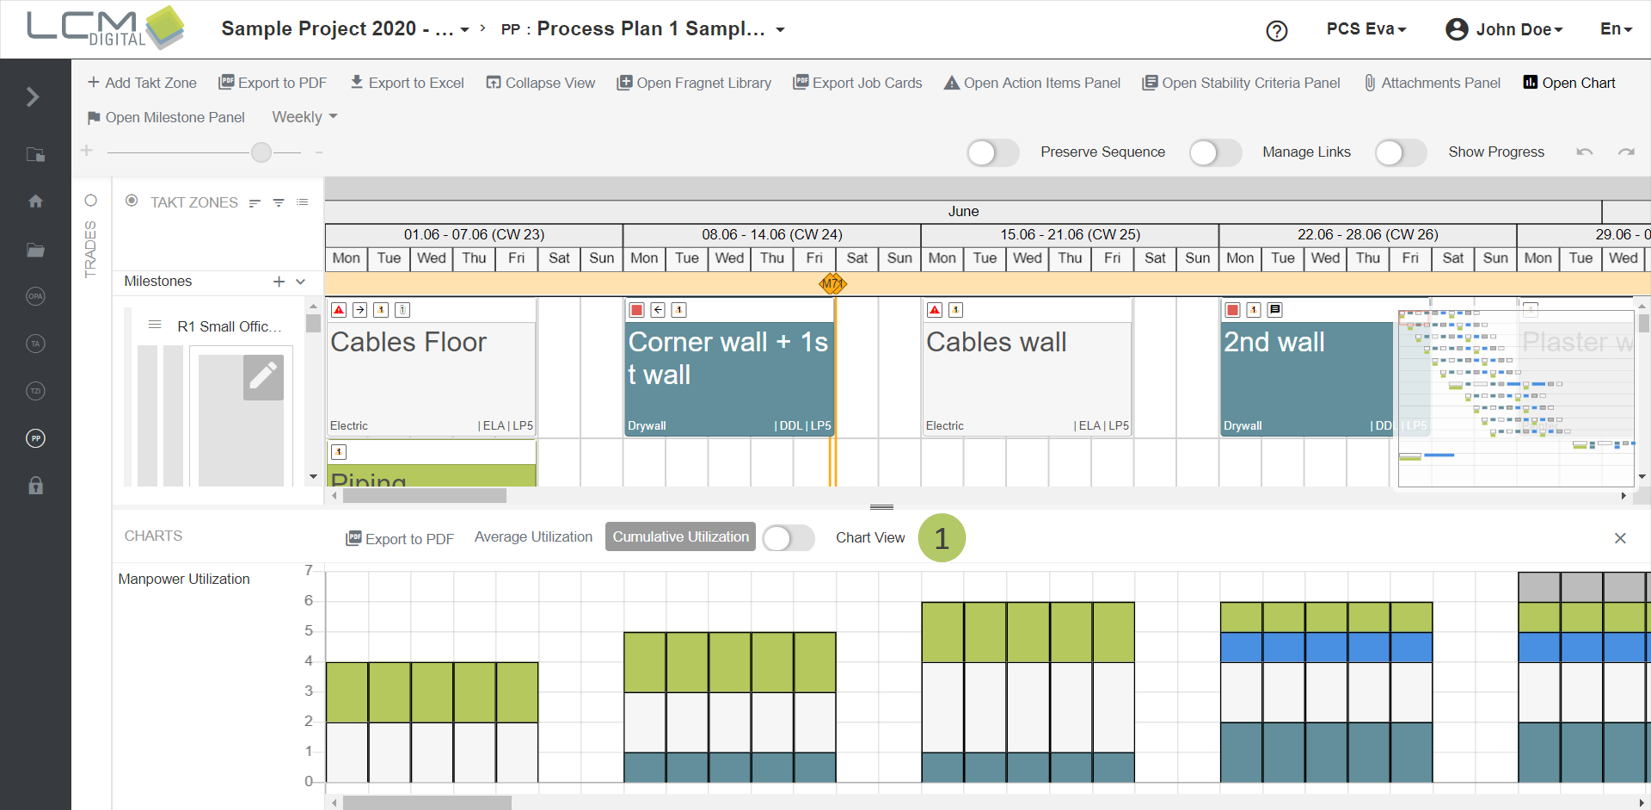Expand the left sidebar with chevron
This screenshot has height=810, width=1651.
pos(33,97)
